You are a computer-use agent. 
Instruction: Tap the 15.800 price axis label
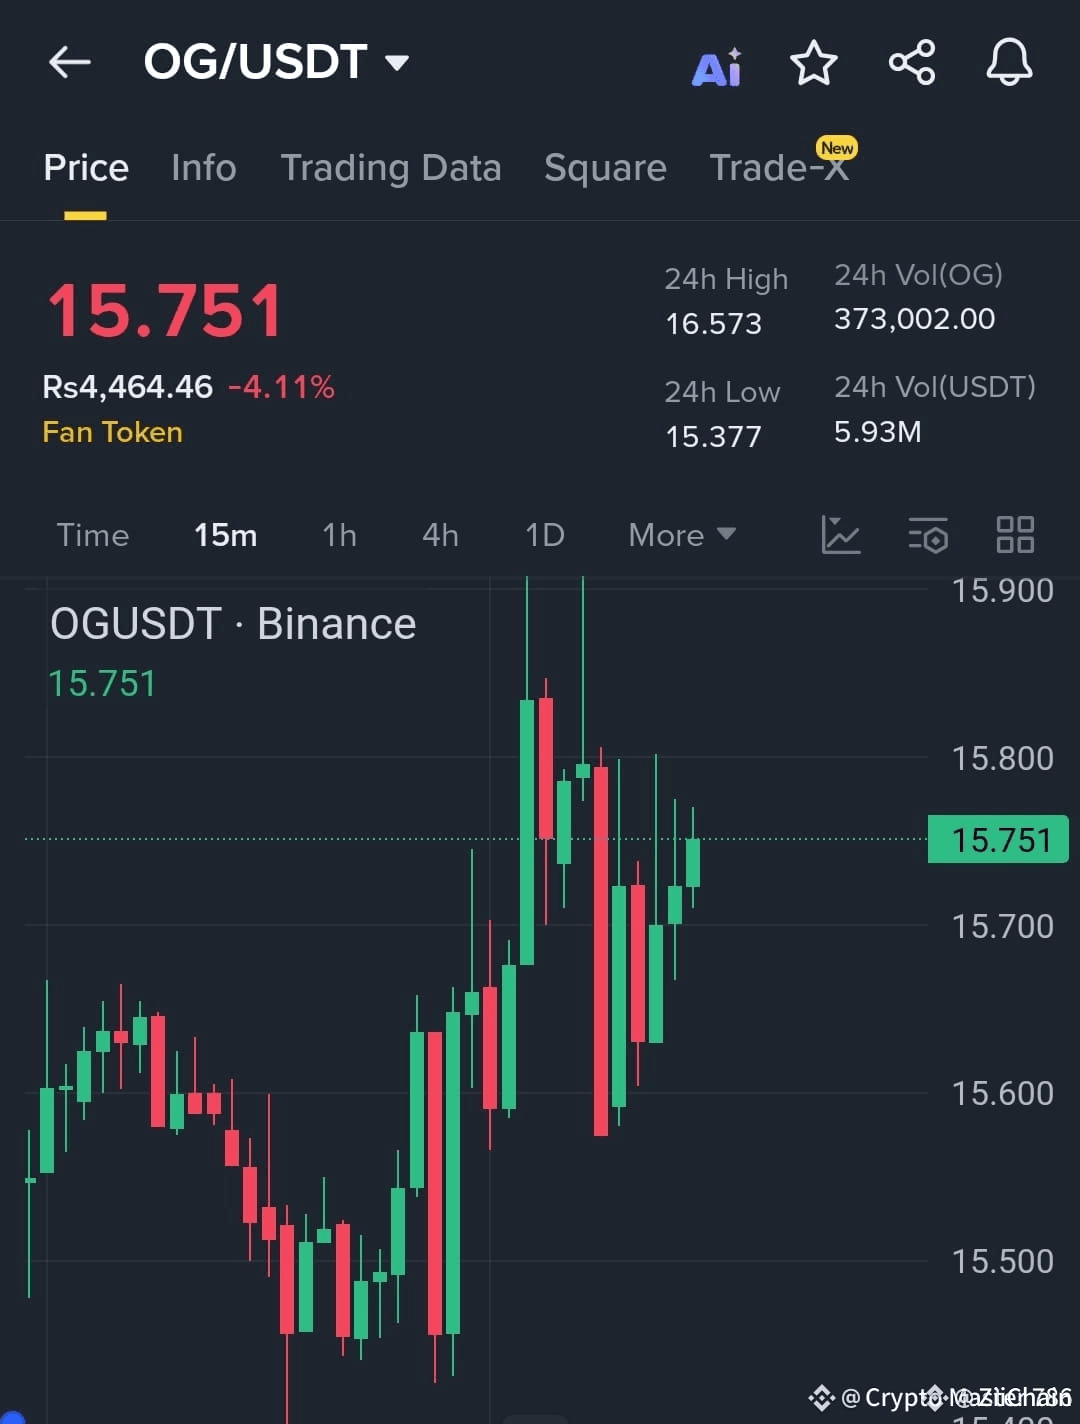1002,758
